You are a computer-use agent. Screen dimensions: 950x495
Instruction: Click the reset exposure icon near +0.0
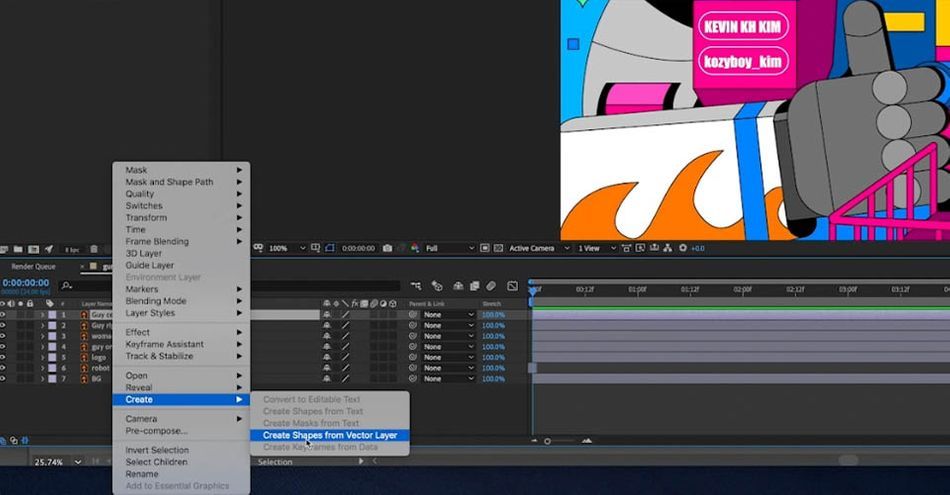(683, 248)
